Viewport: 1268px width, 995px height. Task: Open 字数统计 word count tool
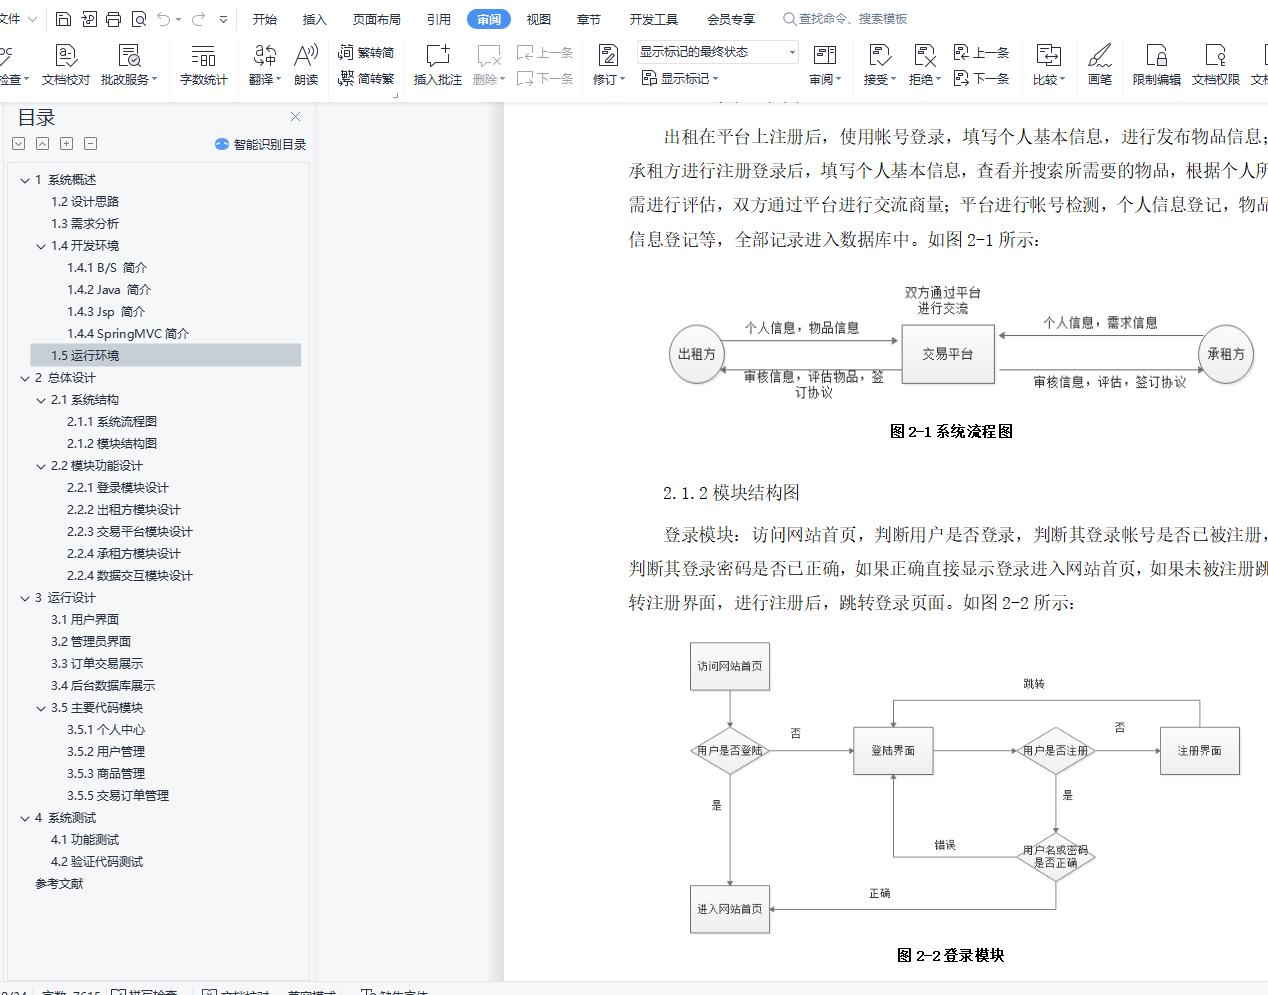pos(203,65)
